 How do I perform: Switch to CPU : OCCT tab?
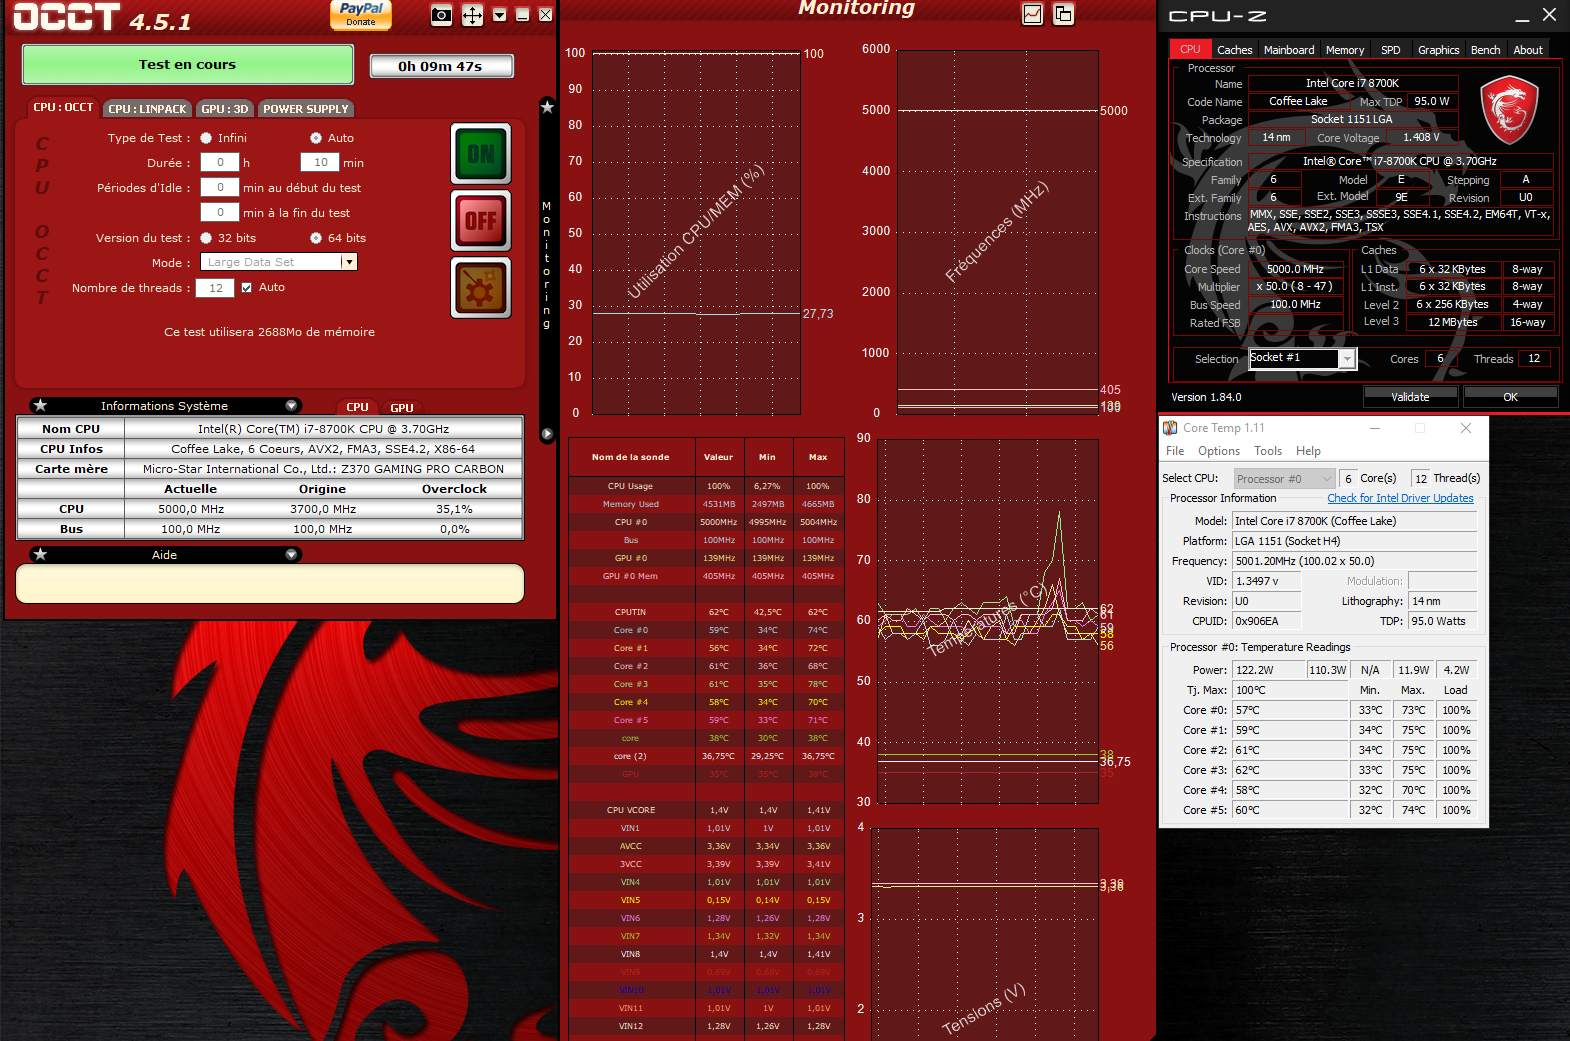pyautogui.click(x=63, y=107)
